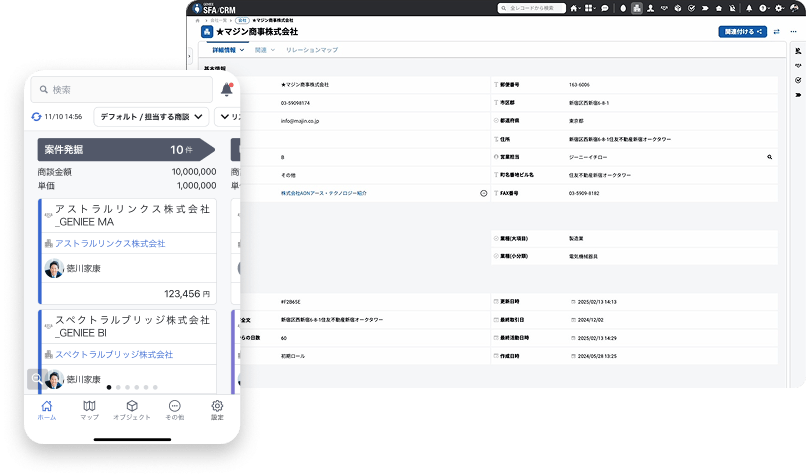Open the user avatar in top right
Image resolution: width=806 pixels, height=476 pixels.
(x=794, y=8)
